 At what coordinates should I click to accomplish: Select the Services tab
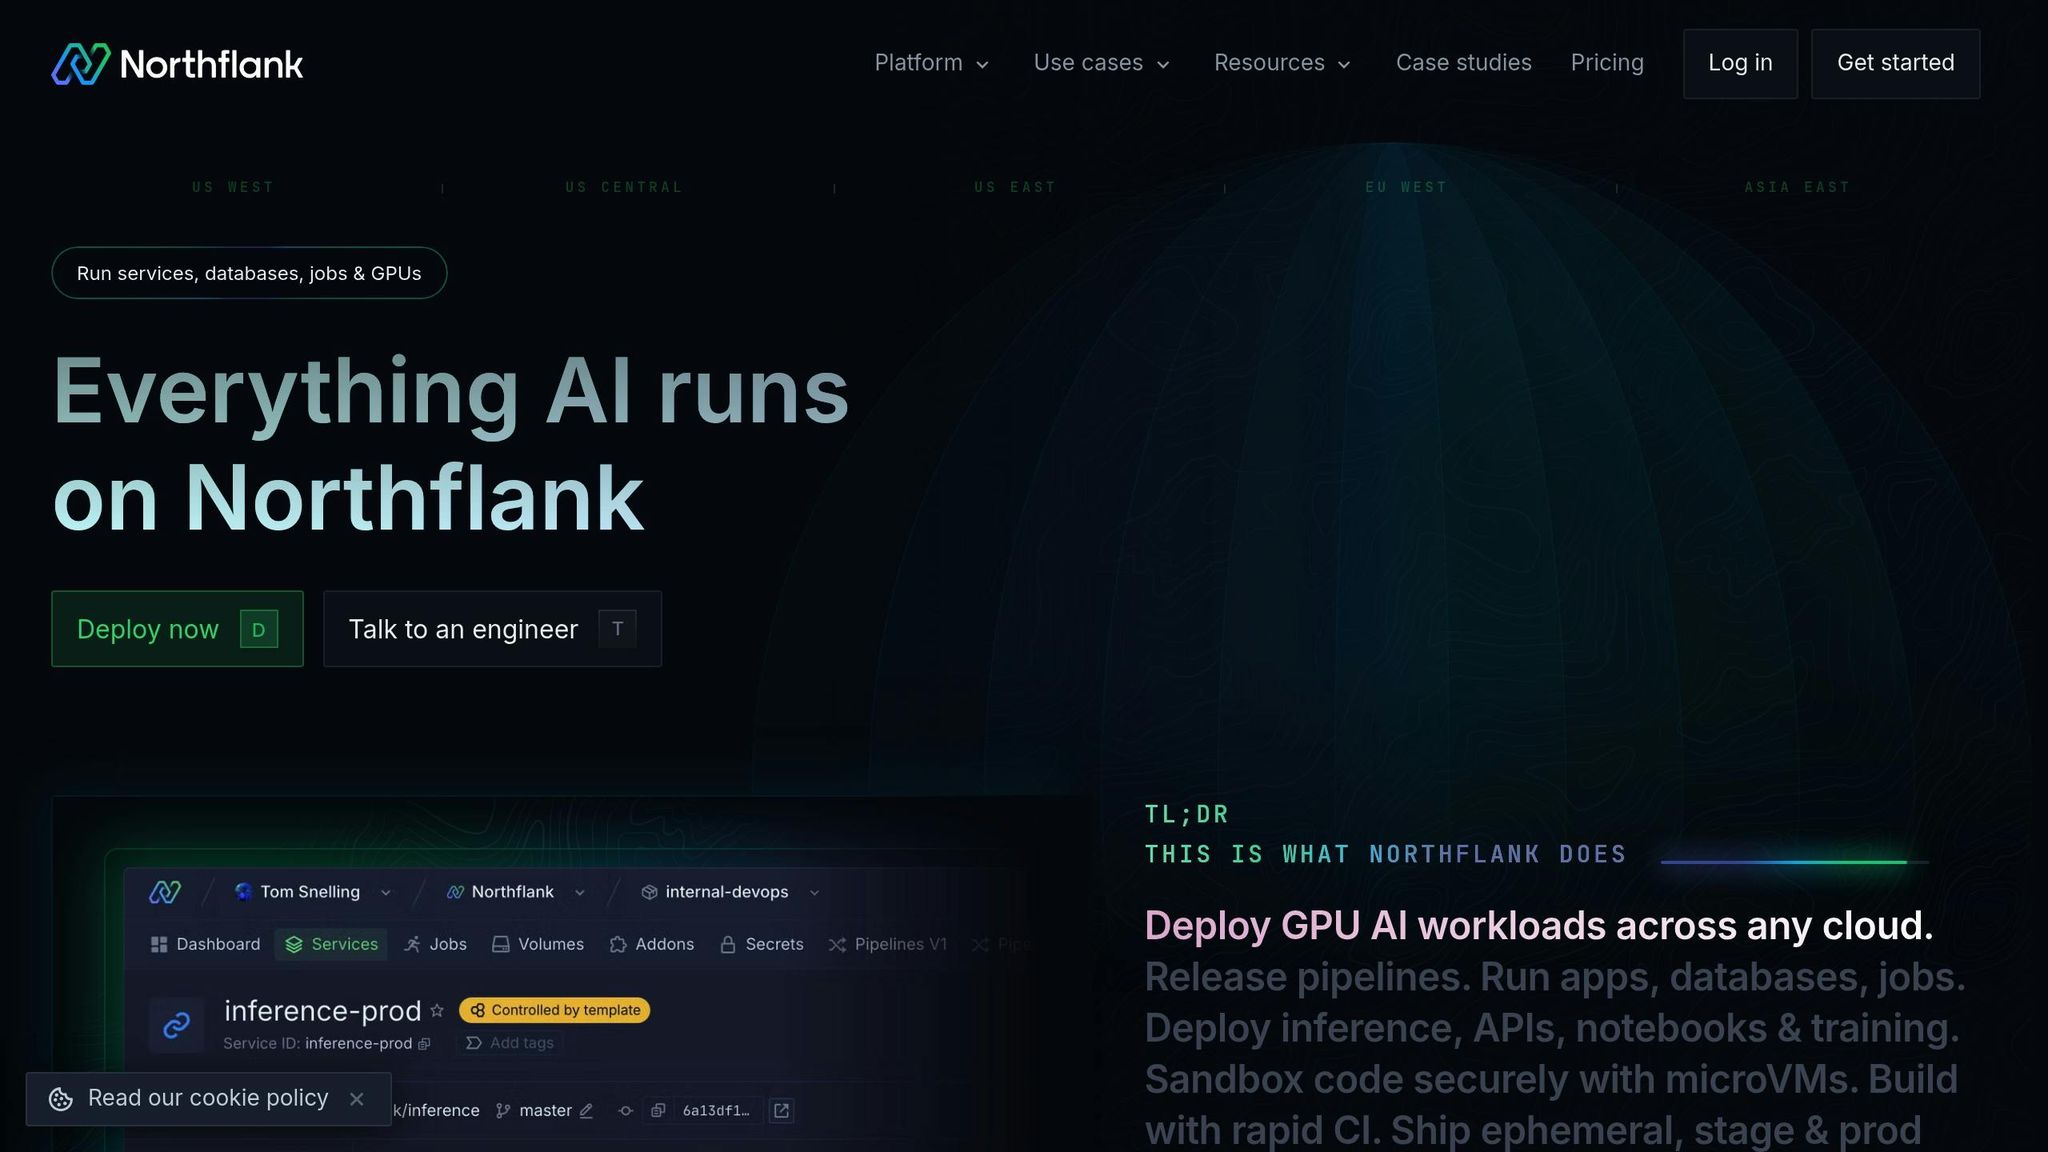point(331,944)
